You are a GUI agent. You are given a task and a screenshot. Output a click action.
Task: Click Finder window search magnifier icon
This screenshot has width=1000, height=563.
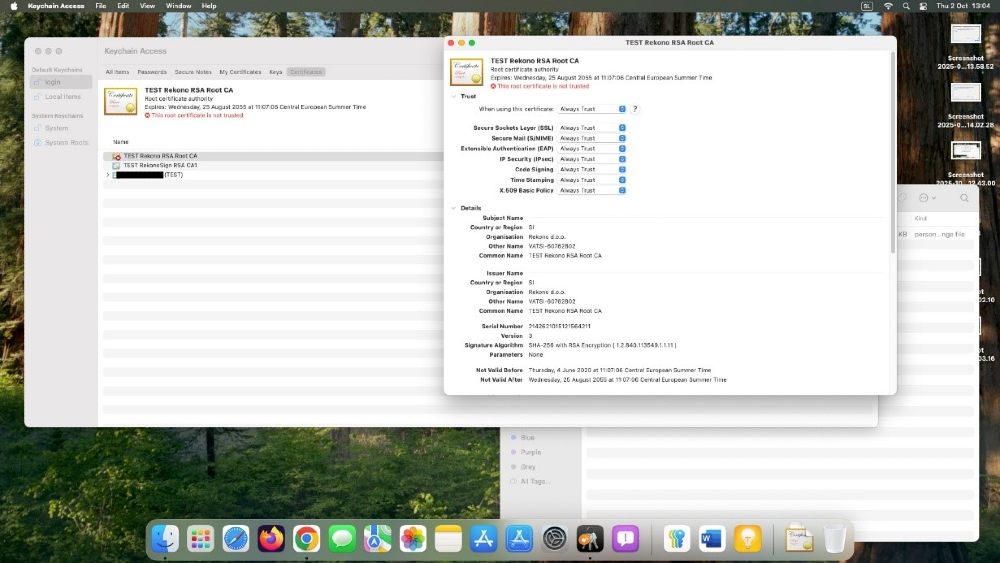point(964,198)
